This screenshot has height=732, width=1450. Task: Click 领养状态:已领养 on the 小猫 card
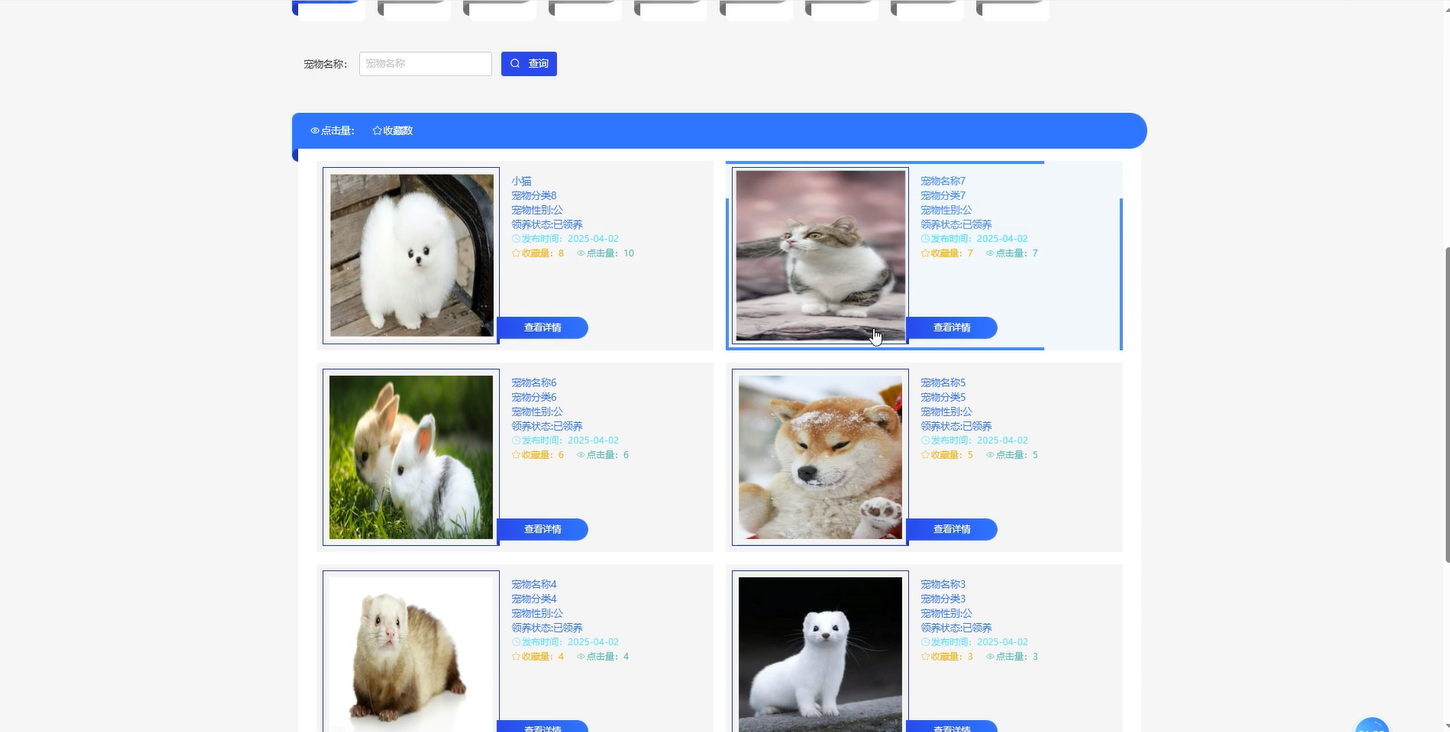(547, 225)
